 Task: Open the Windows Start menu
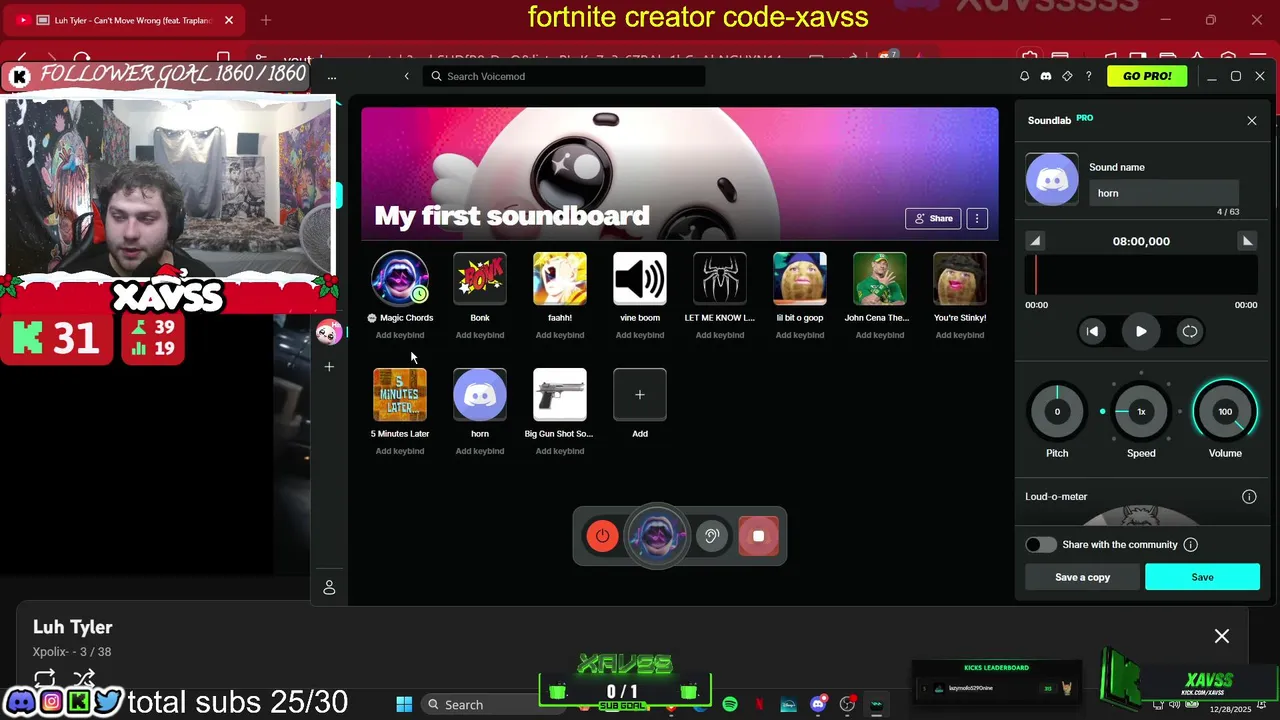coord(404,705)
